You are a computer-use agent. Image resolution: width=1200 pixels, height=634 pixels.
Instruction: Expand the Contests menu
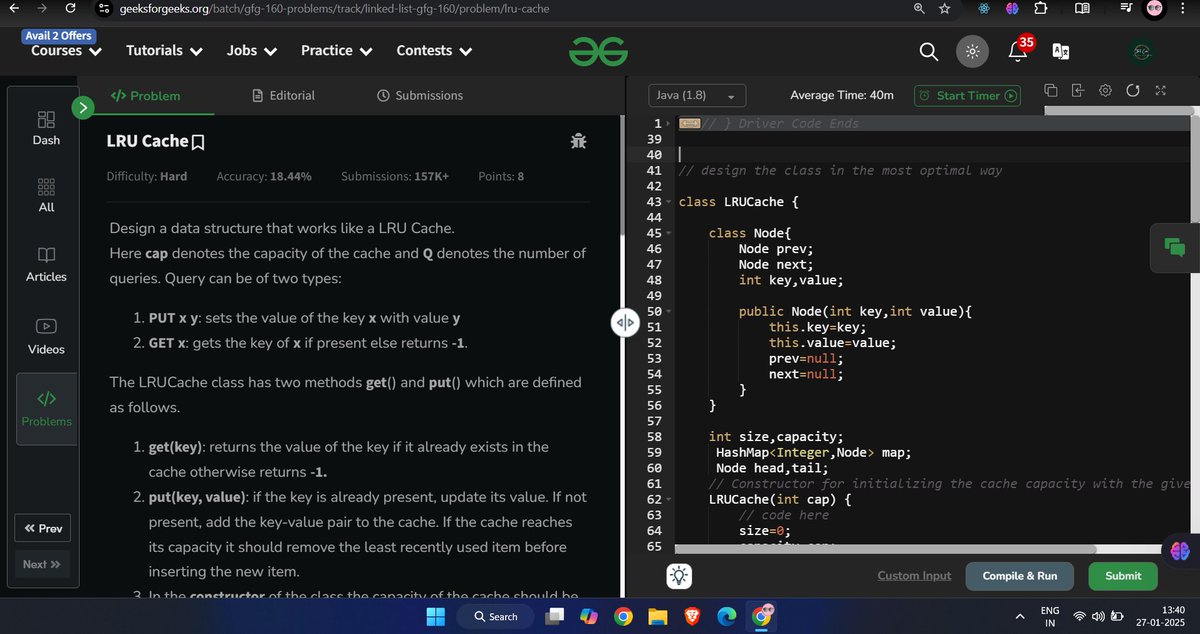pos(434,51)
